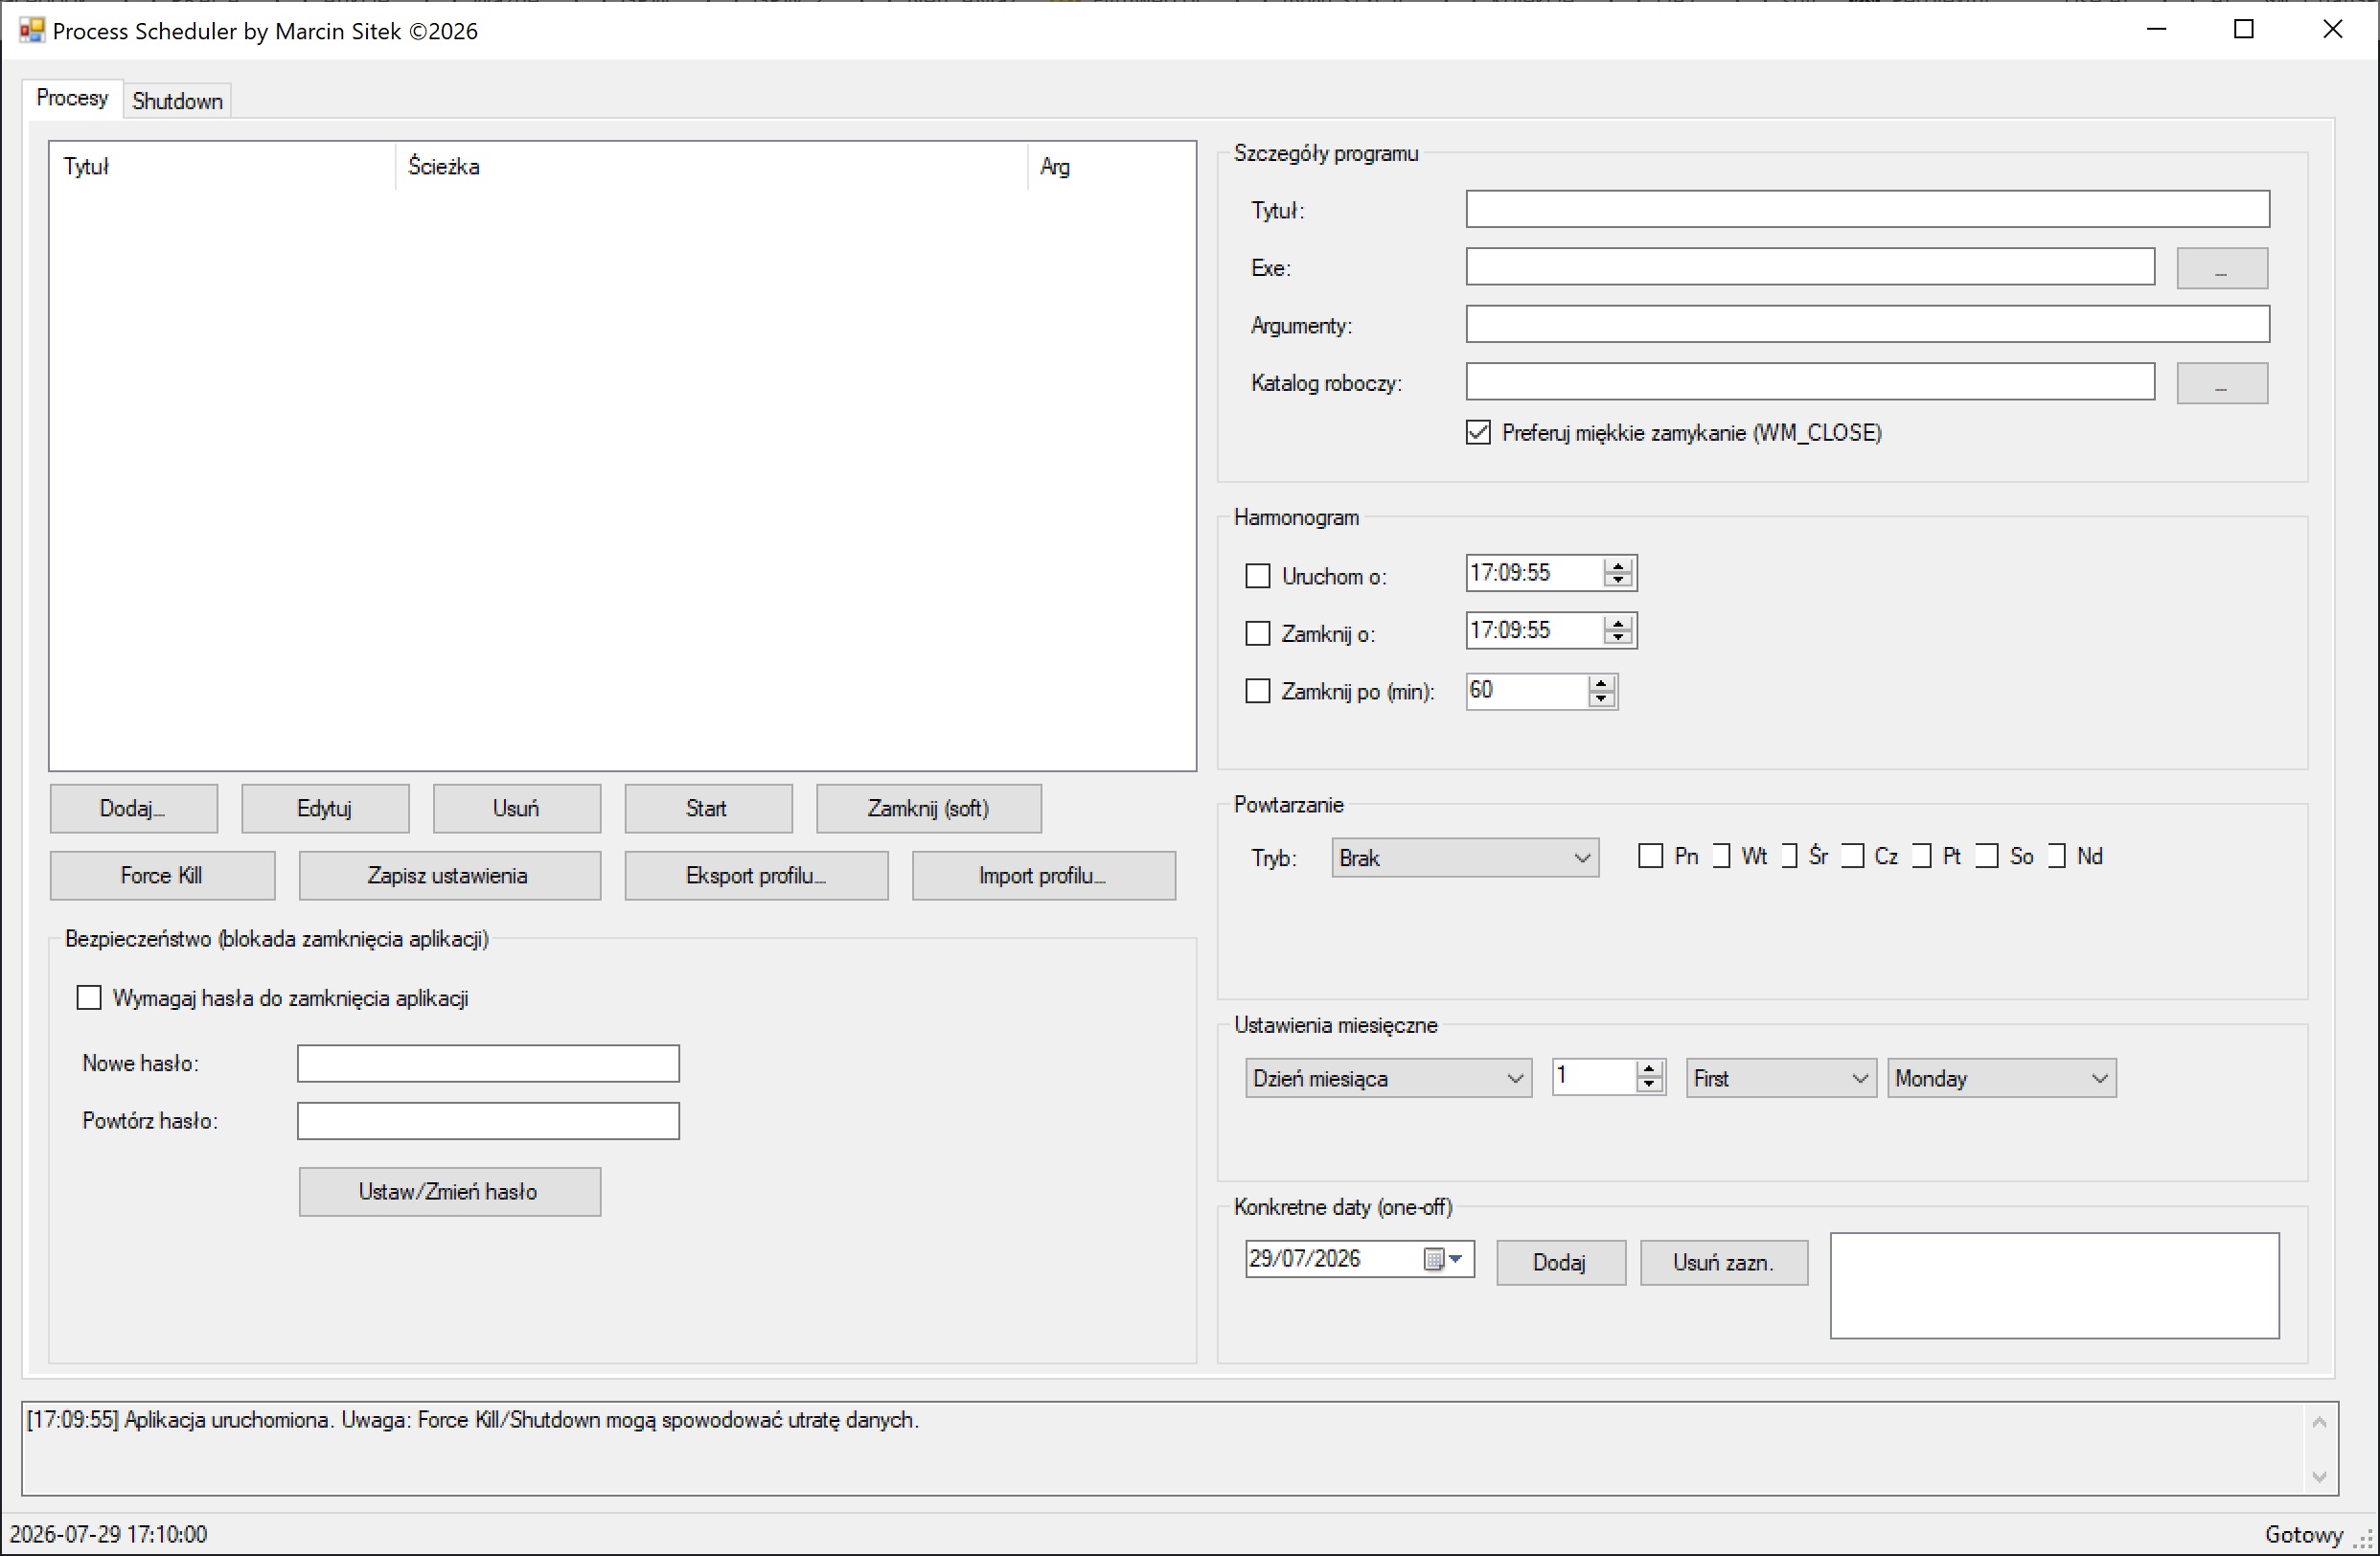Increase Zamknij po (min) value with up arrow
The image size is (2380, 1556).
(1601, 684)
